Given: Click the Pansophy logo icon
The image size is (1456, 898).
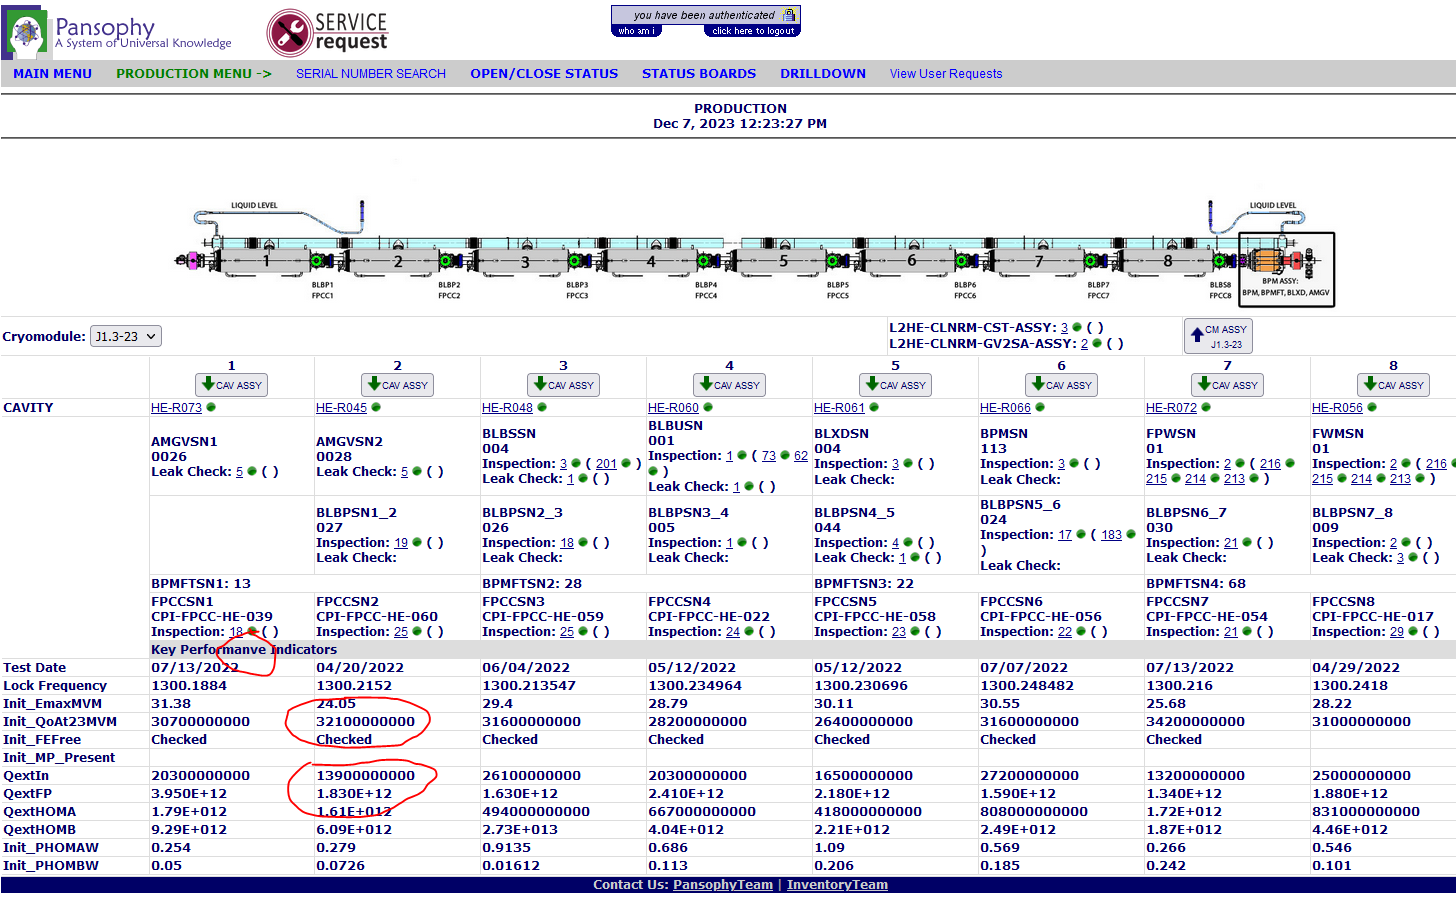Looking at the screenshot, I should (26, 33).
